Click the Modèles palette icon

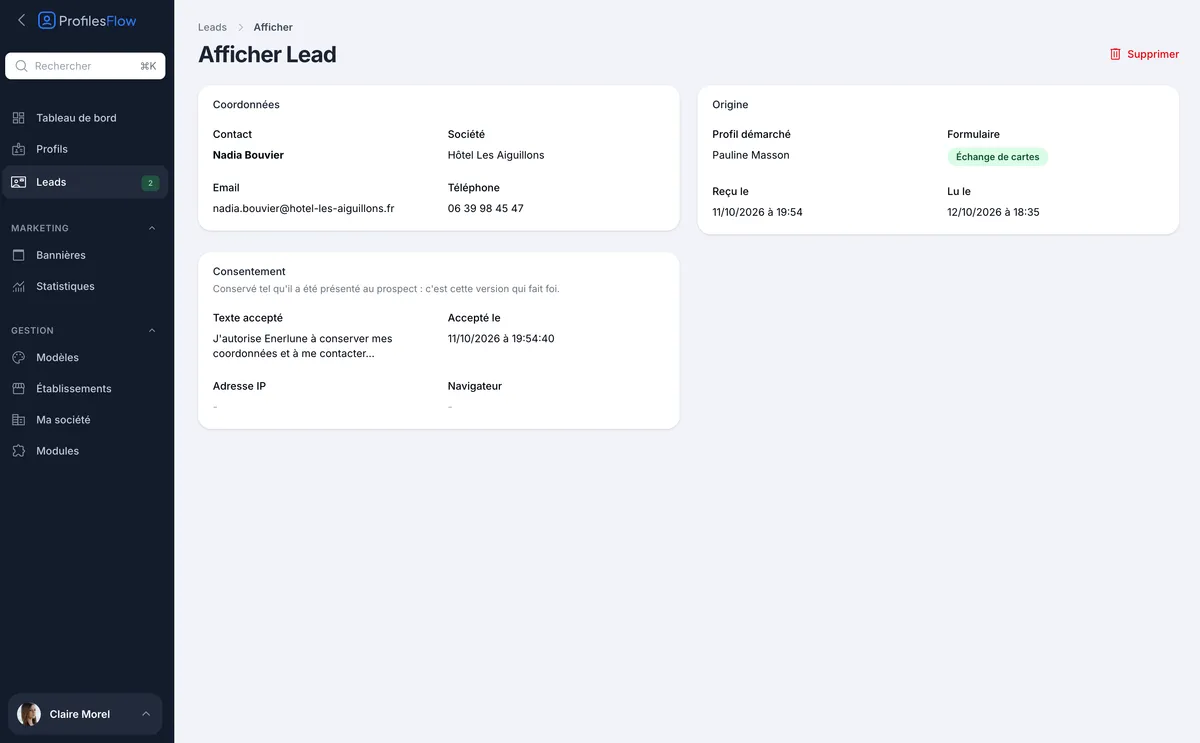tap(18, 357)
